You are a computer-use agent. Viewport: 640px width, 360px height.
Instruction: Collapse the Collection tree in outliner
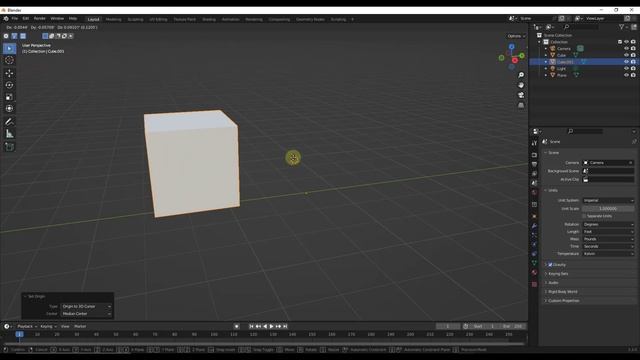[539, 42]
